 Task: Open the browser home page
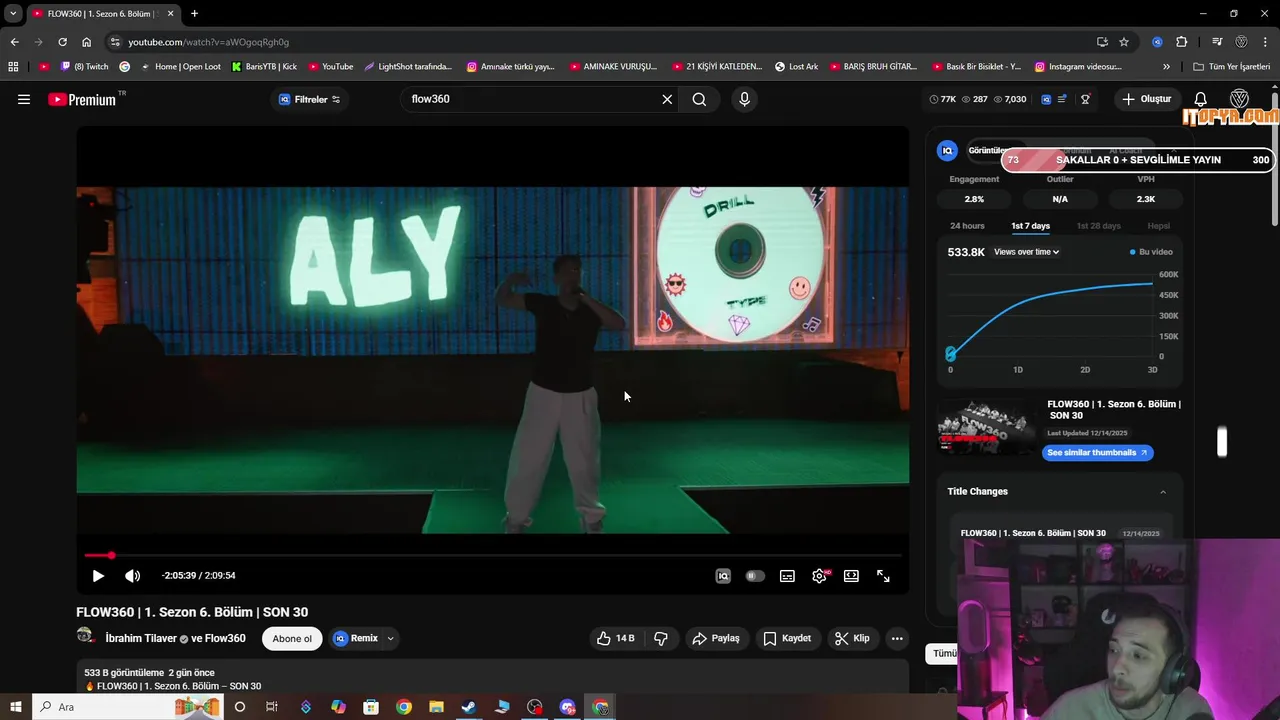coord(86,42)
